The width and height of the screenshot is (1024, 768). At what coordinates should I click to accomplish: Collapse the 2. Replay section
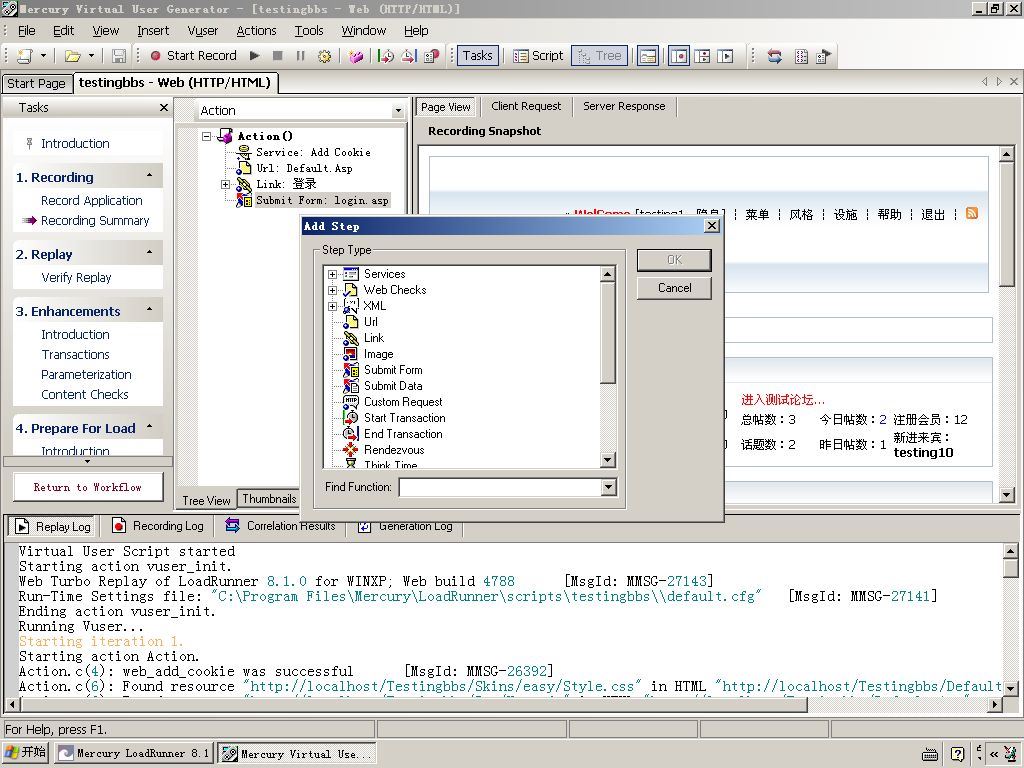coord(150,252)
